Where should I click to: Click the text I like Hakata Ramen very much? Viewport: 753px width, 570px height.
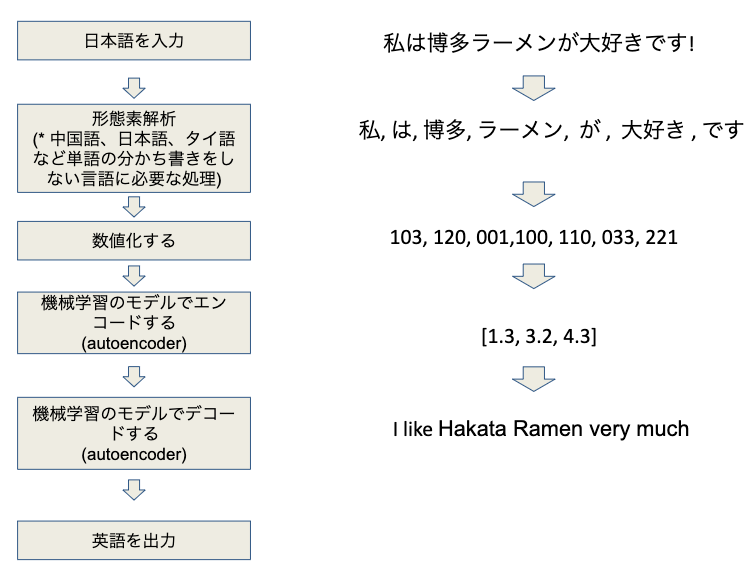pos(540,430)
